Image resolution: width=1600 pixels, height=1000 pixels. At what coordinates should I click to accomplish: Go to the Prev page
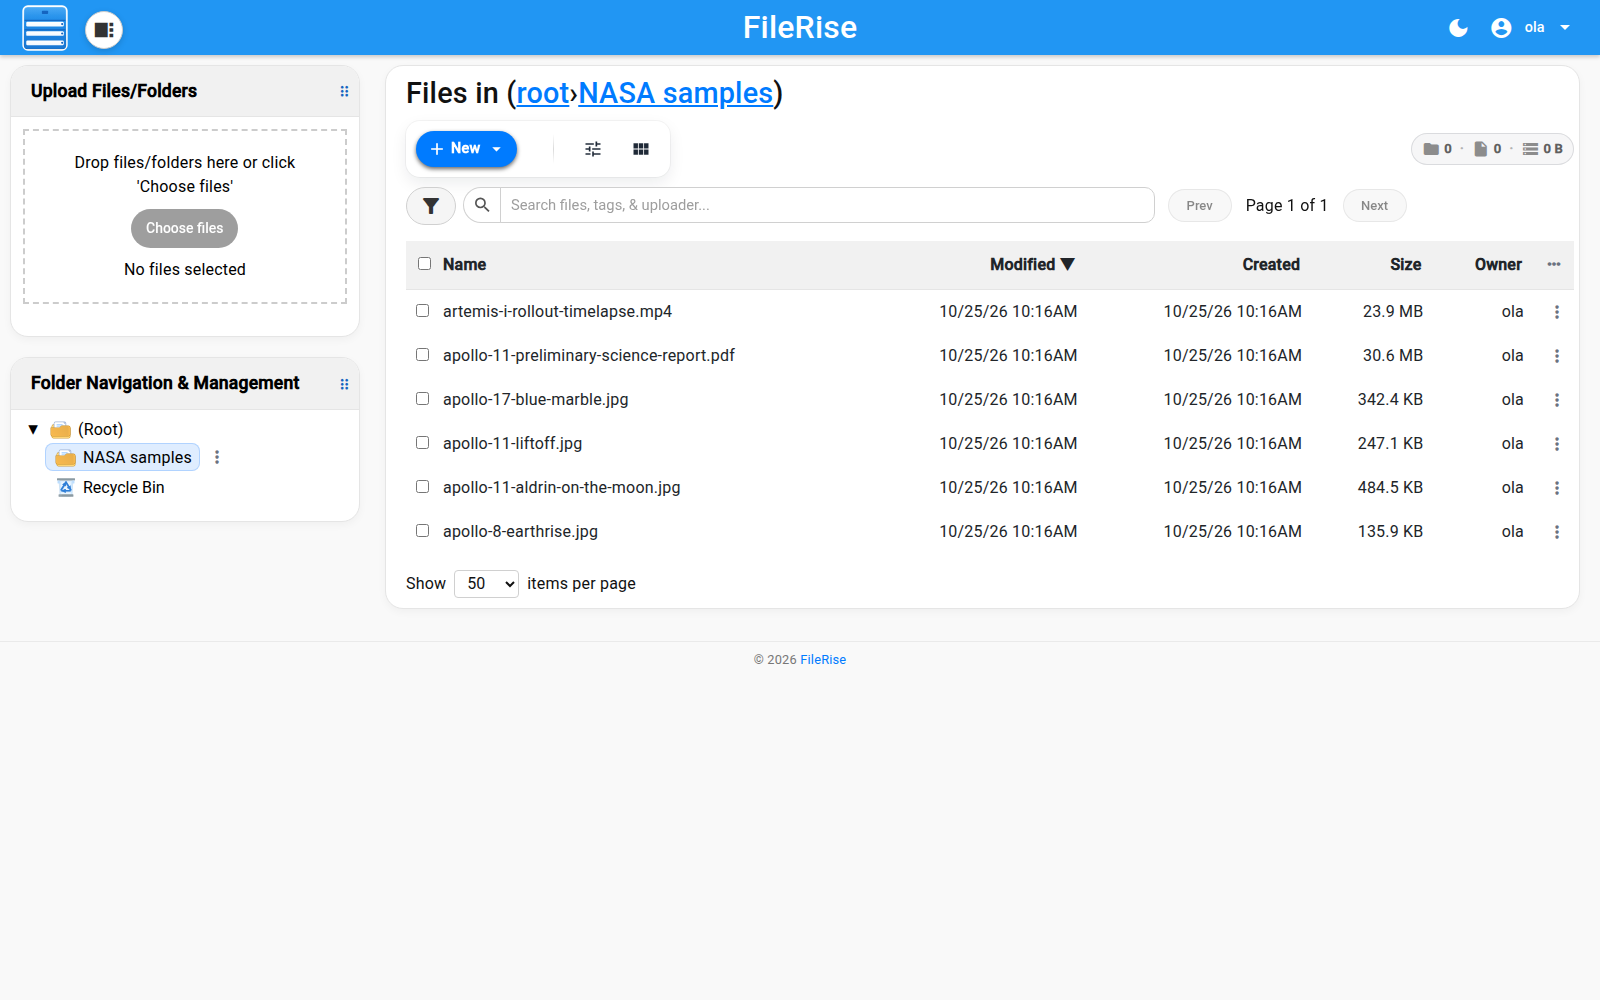1199,206
